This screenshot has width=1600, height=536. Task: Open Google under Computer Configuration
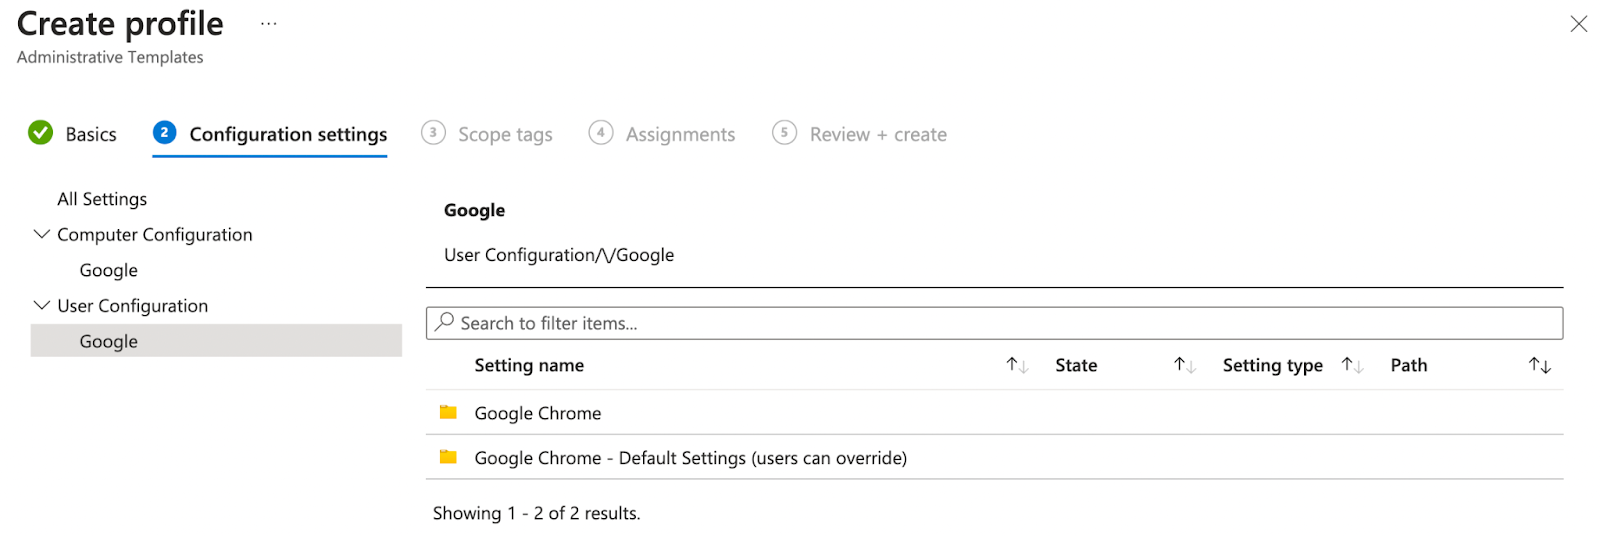click(109, 270)
